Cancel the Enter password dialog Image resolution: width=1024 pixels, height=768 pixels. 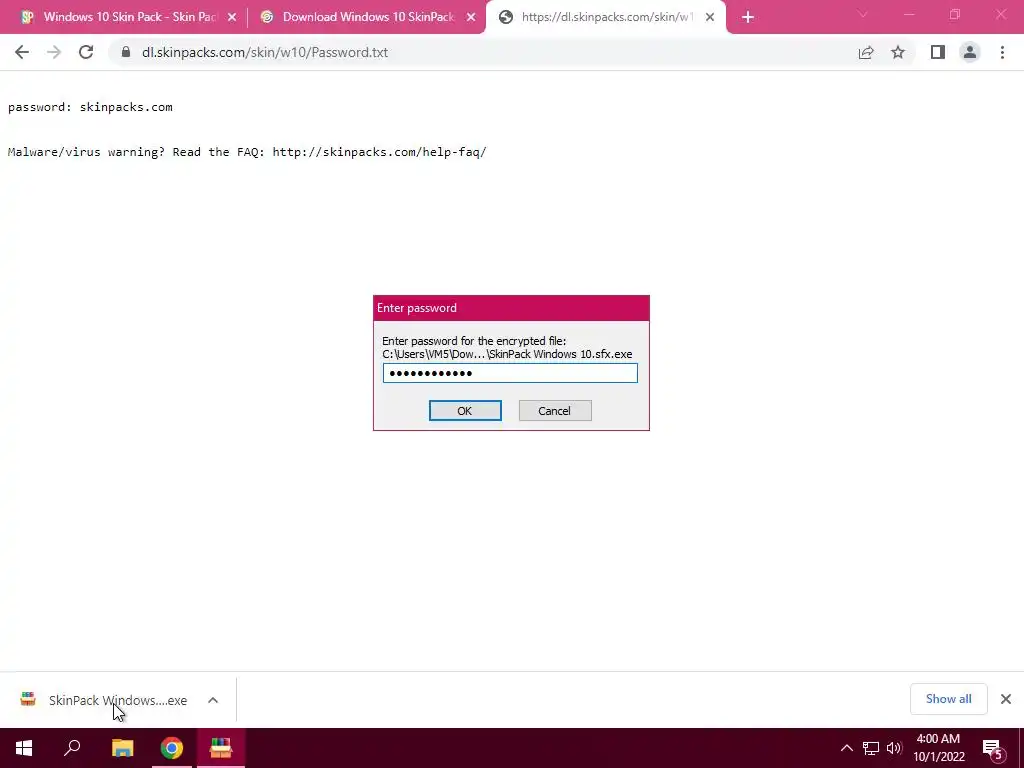(554, 411)
